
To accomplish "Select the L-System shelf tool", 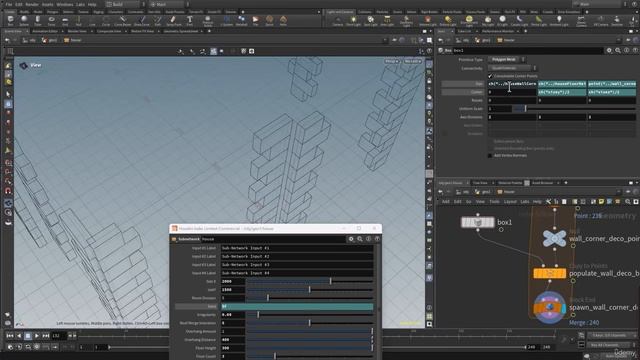I will (227, 20).
